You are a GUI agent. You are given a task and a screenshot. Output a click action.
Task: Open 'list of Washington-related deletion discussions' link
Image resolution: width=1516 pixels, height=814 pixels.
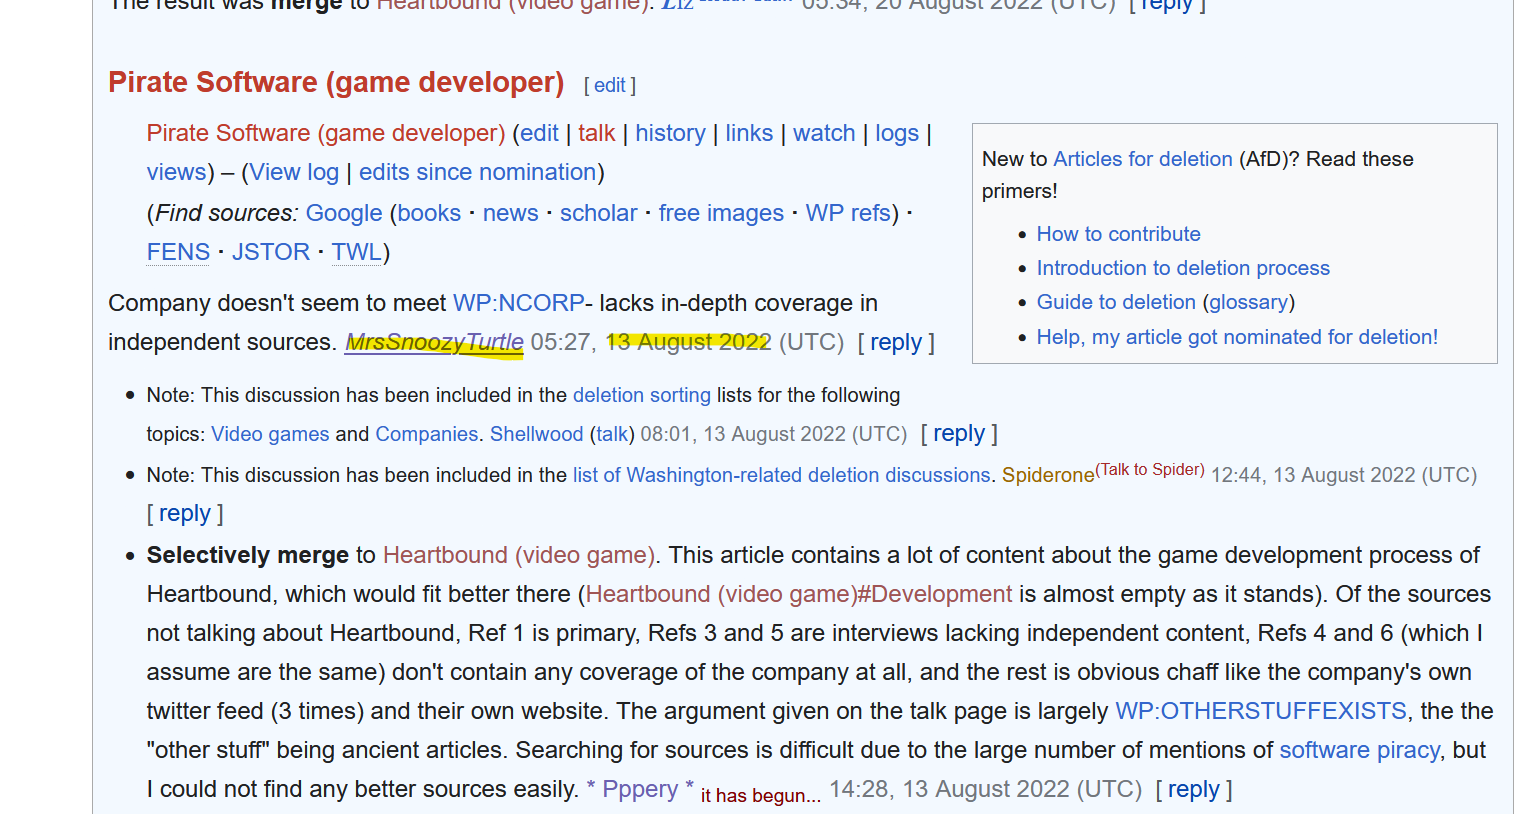pyautogui.click(x=782, y=475)
